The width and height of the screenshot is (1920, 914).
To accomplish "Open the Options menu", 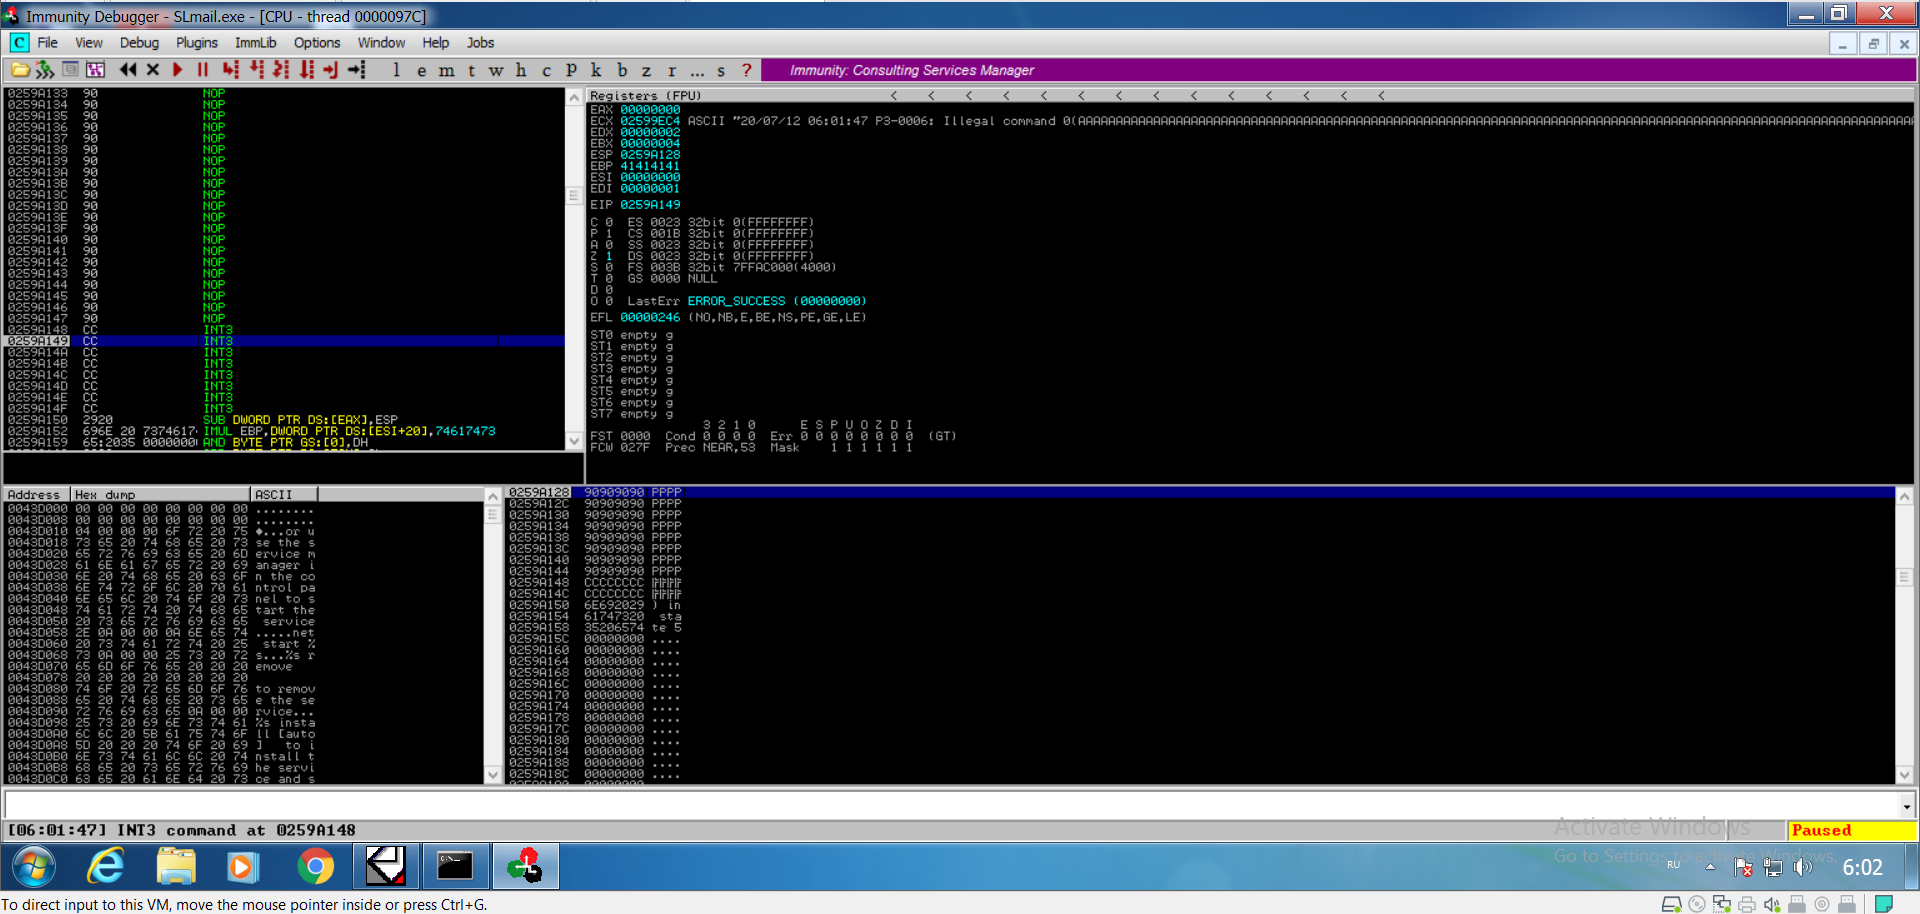I will click(x=317, y=43).
